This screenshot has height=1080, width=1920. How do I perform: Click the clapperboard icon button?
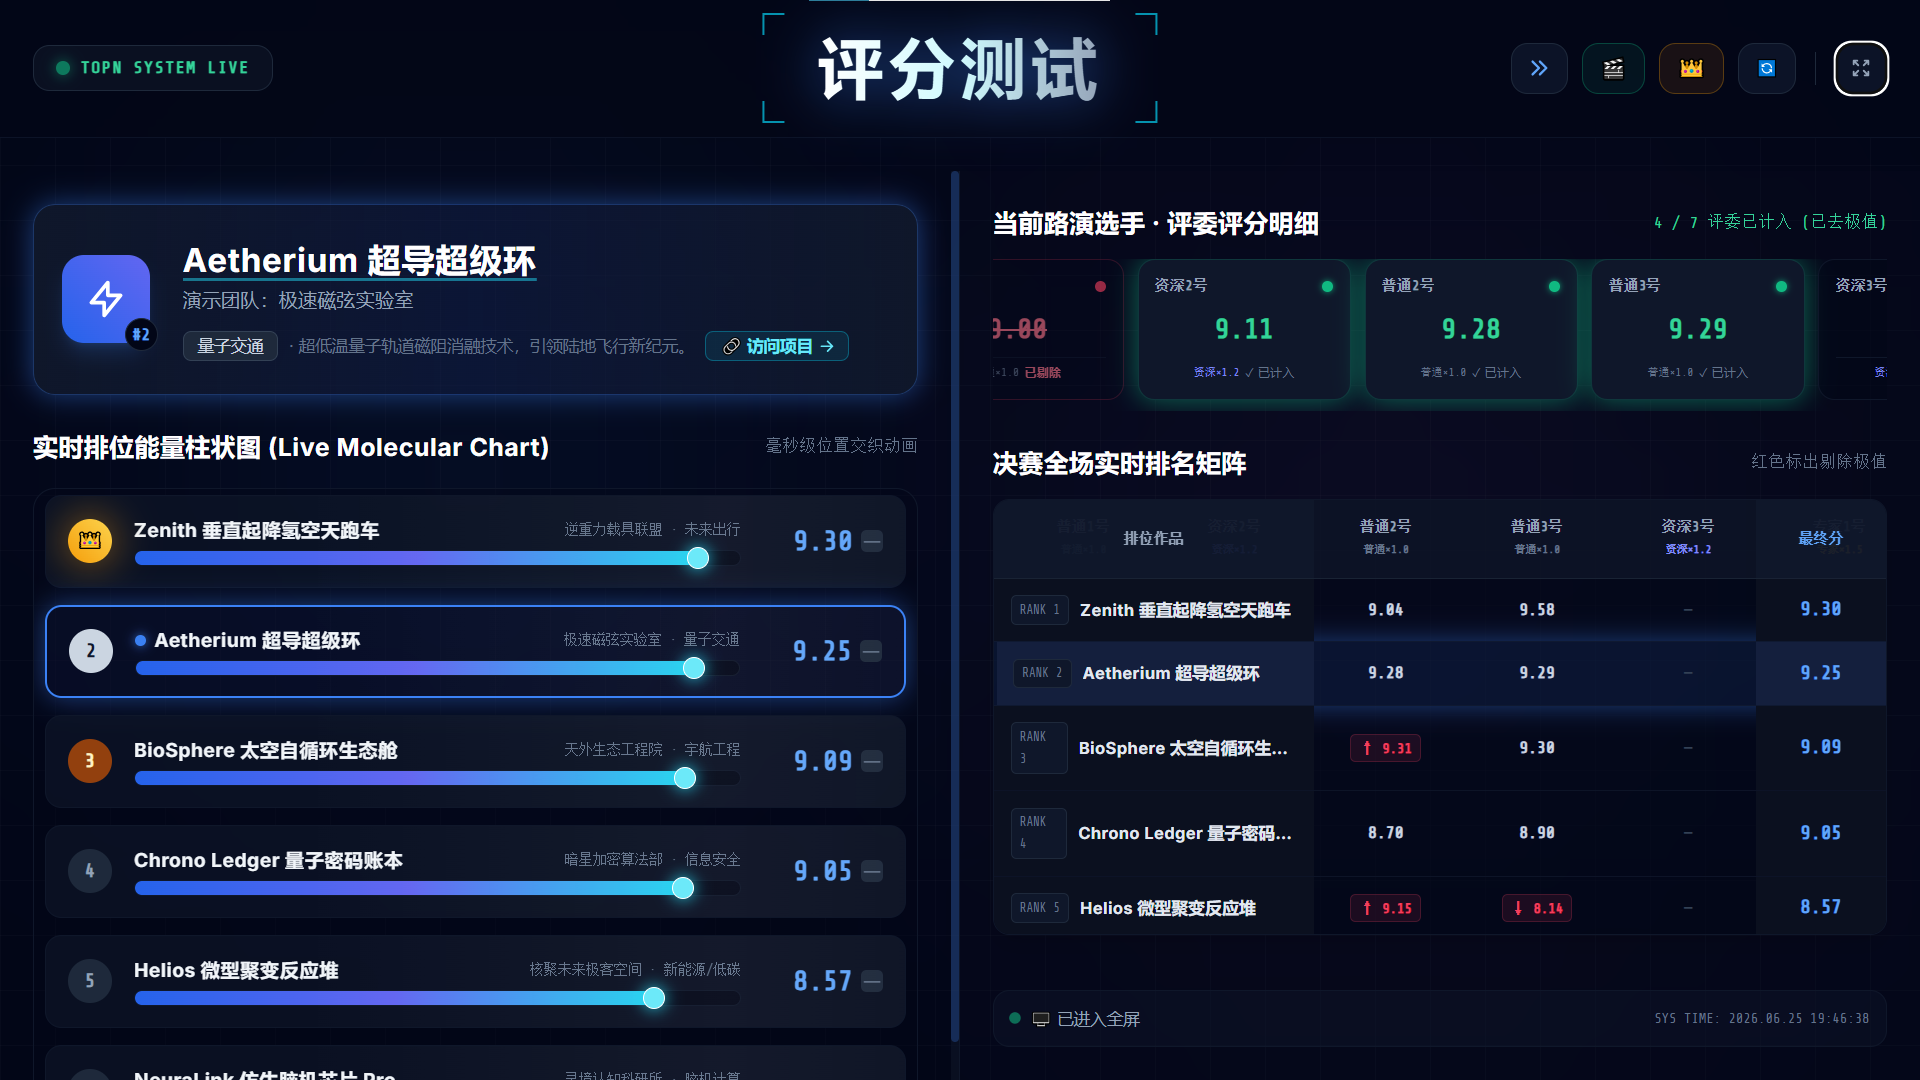[x=1613, y=68]
